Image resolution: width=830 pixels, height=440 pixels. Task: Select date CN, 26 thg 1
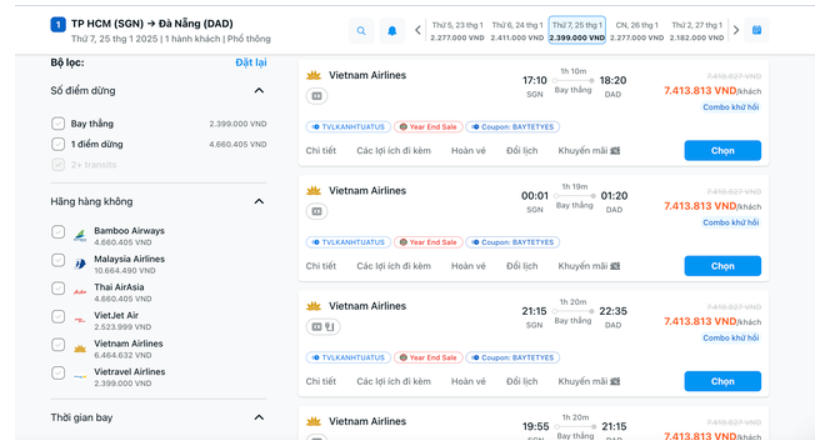637,31
